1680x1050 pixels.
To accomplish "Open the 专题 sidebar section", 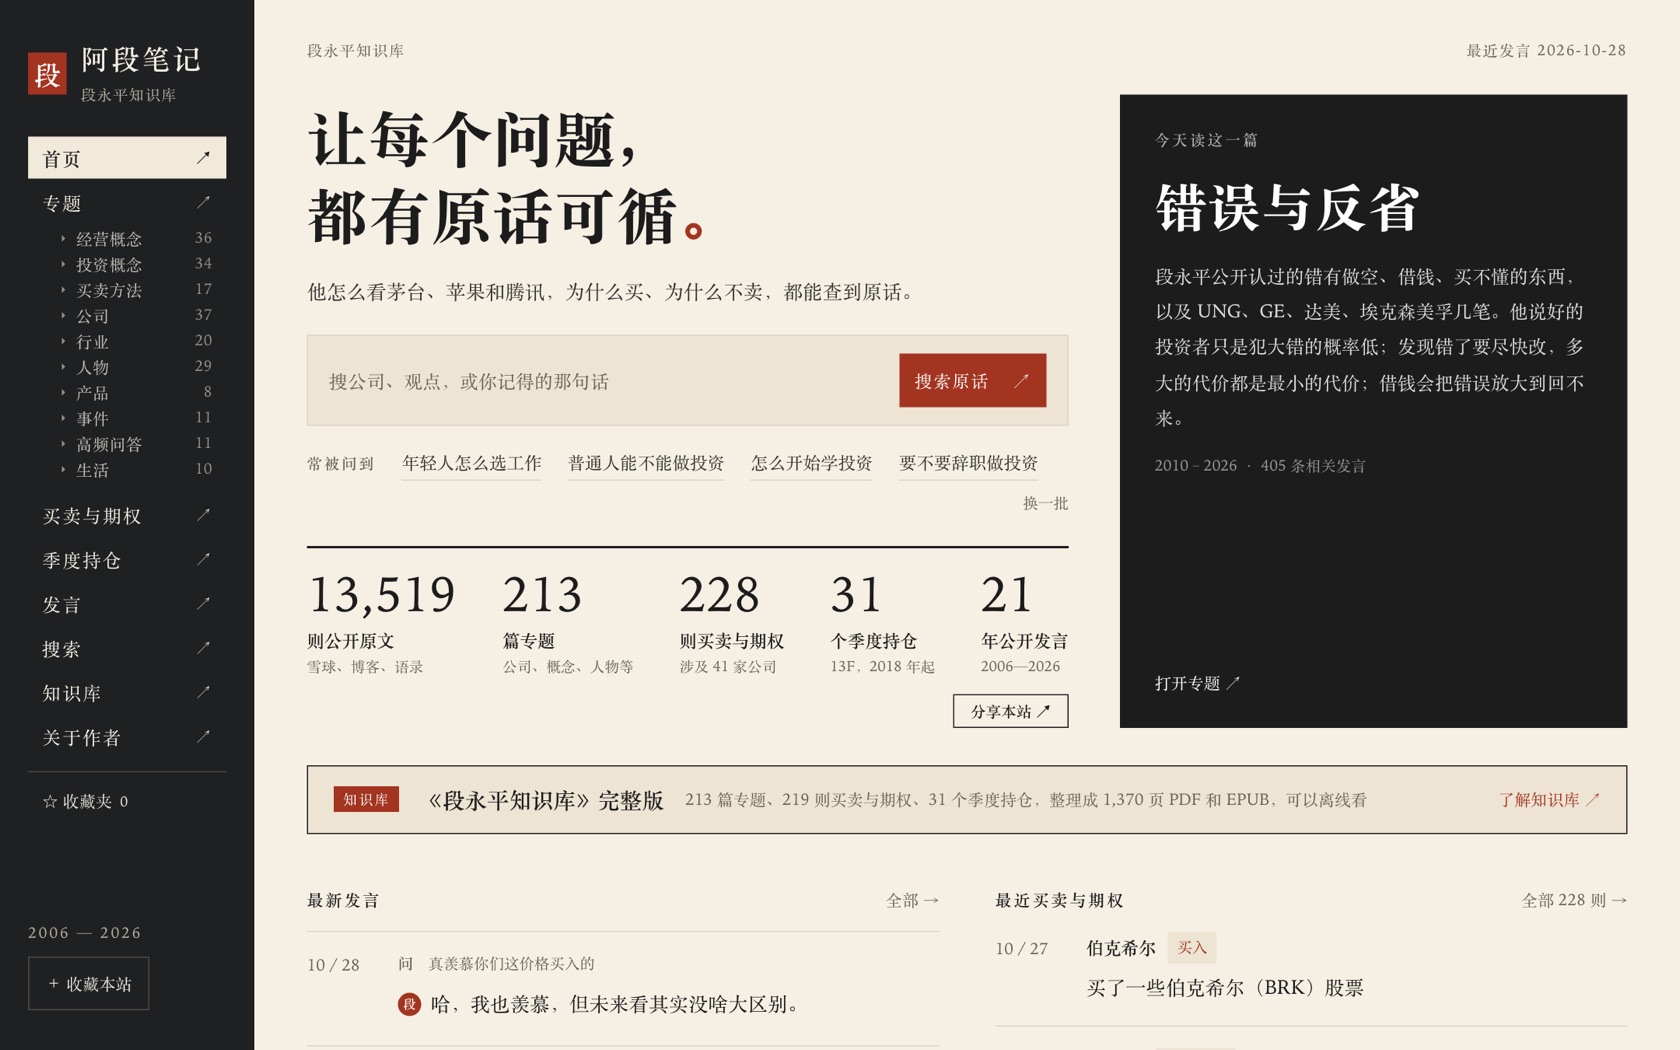I will coord(127,203).
